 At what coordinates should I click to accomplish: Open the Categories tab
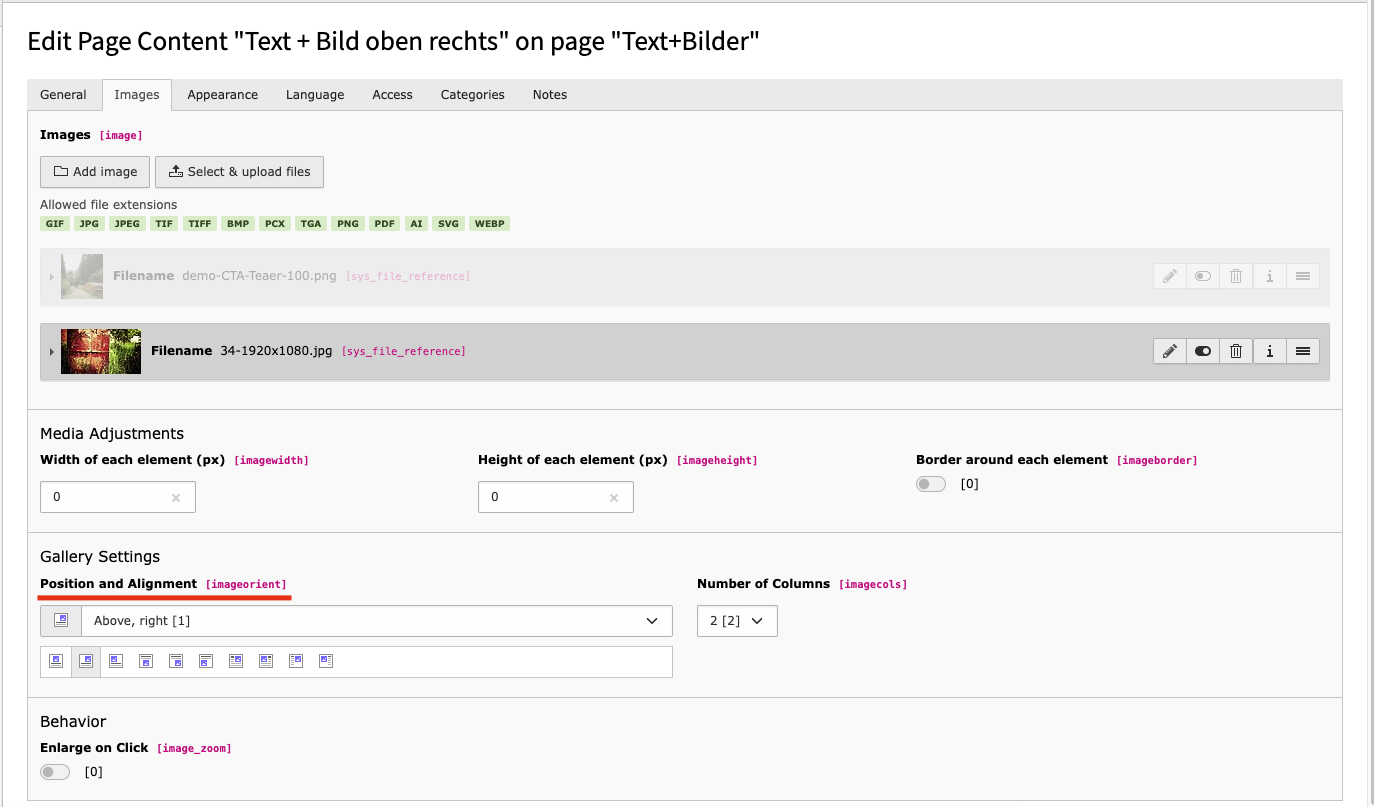click(472, 95)
